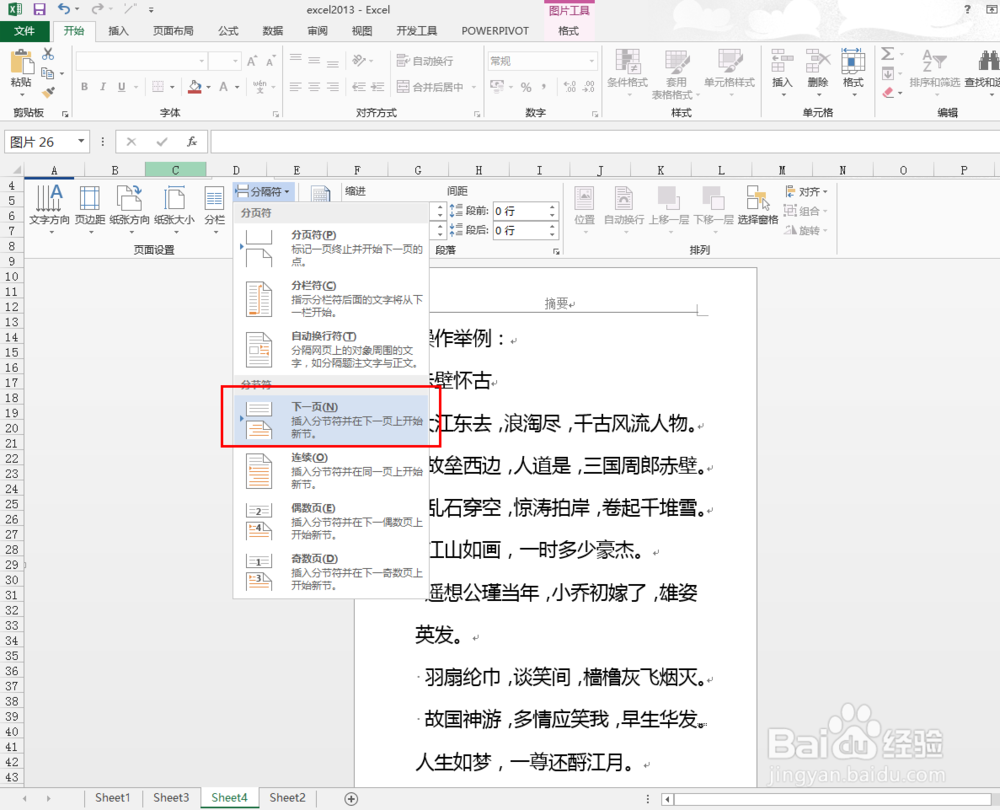Choose 连续(O) continuous section break
Screen dimensions: 1000x810
point(331,470)
